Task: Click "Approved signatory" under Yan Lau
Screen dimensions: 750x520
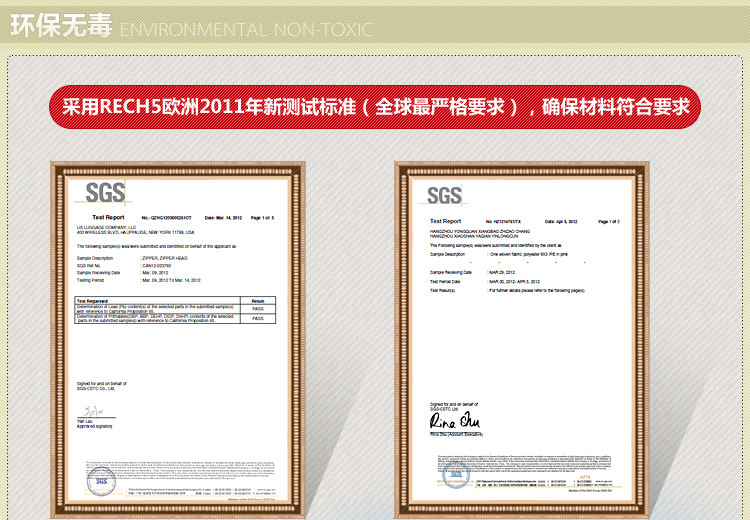Action: [95, 426]
